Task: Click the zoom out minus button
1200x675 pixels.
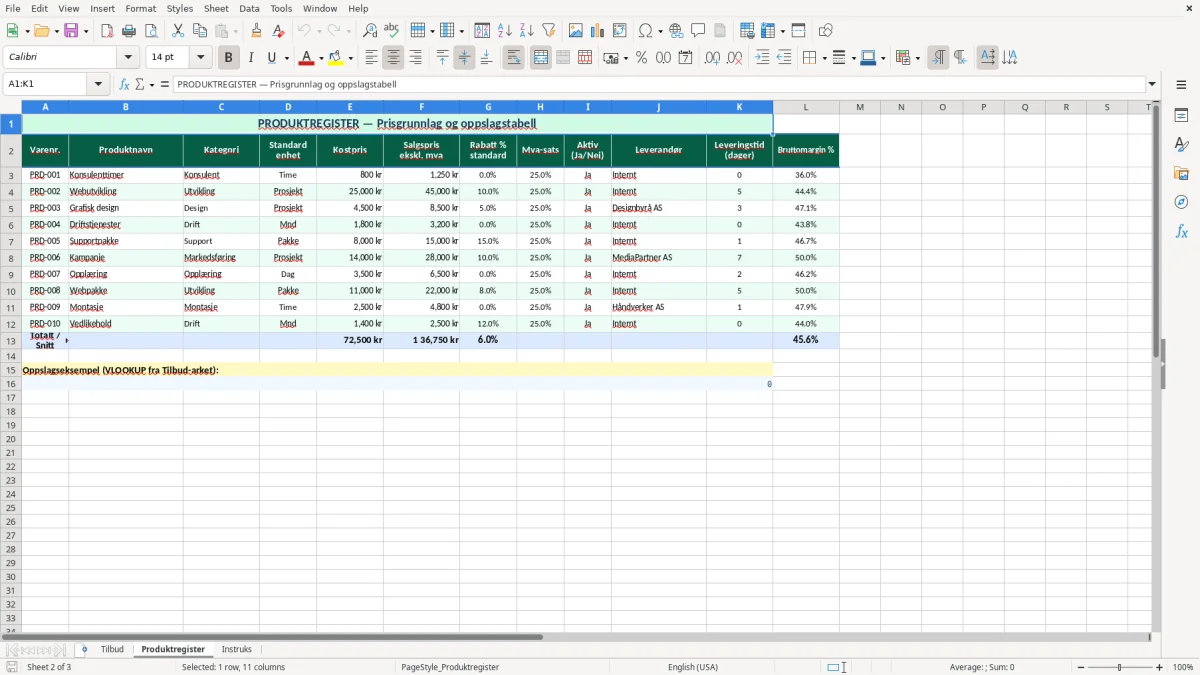Action: click(1081, 667)
